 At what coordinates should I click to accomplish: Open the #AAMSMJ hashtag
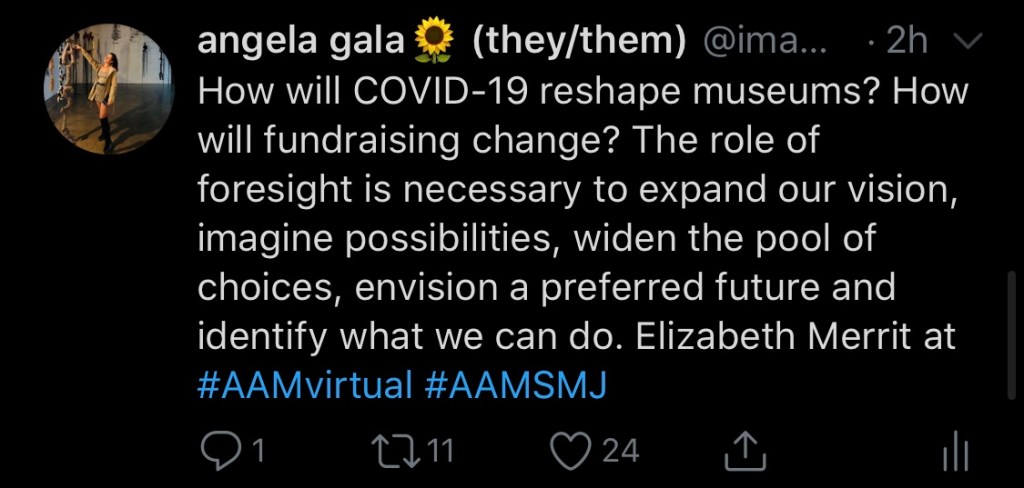pos(515,386)
